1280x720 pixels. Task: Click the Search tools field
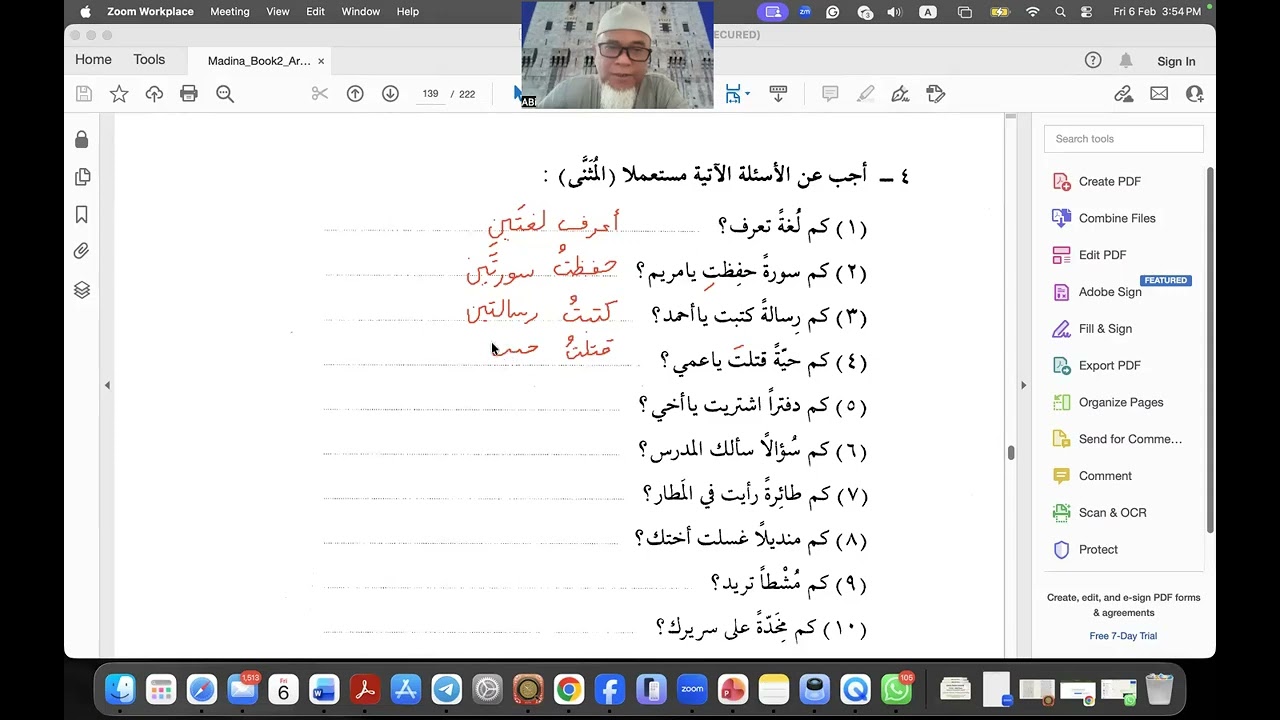click(1123, 139)
